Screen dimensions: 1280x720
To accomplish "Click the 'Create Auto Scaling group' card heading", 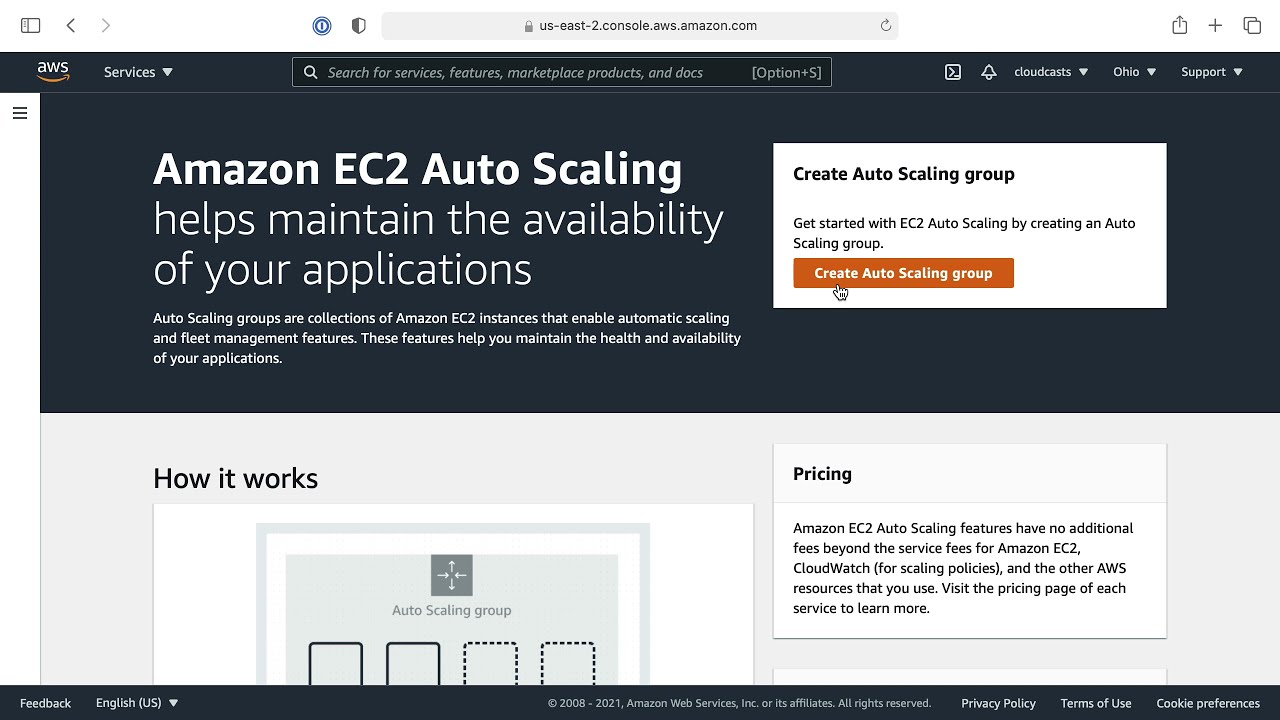I will click(904, 174).
